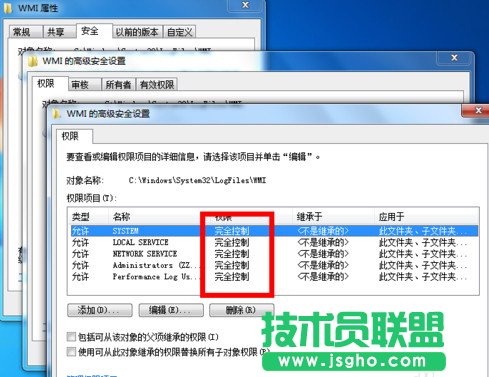Click 完全控制 cell in Performance Log row
The image size is (489, 377).
(x=232, y=277)
